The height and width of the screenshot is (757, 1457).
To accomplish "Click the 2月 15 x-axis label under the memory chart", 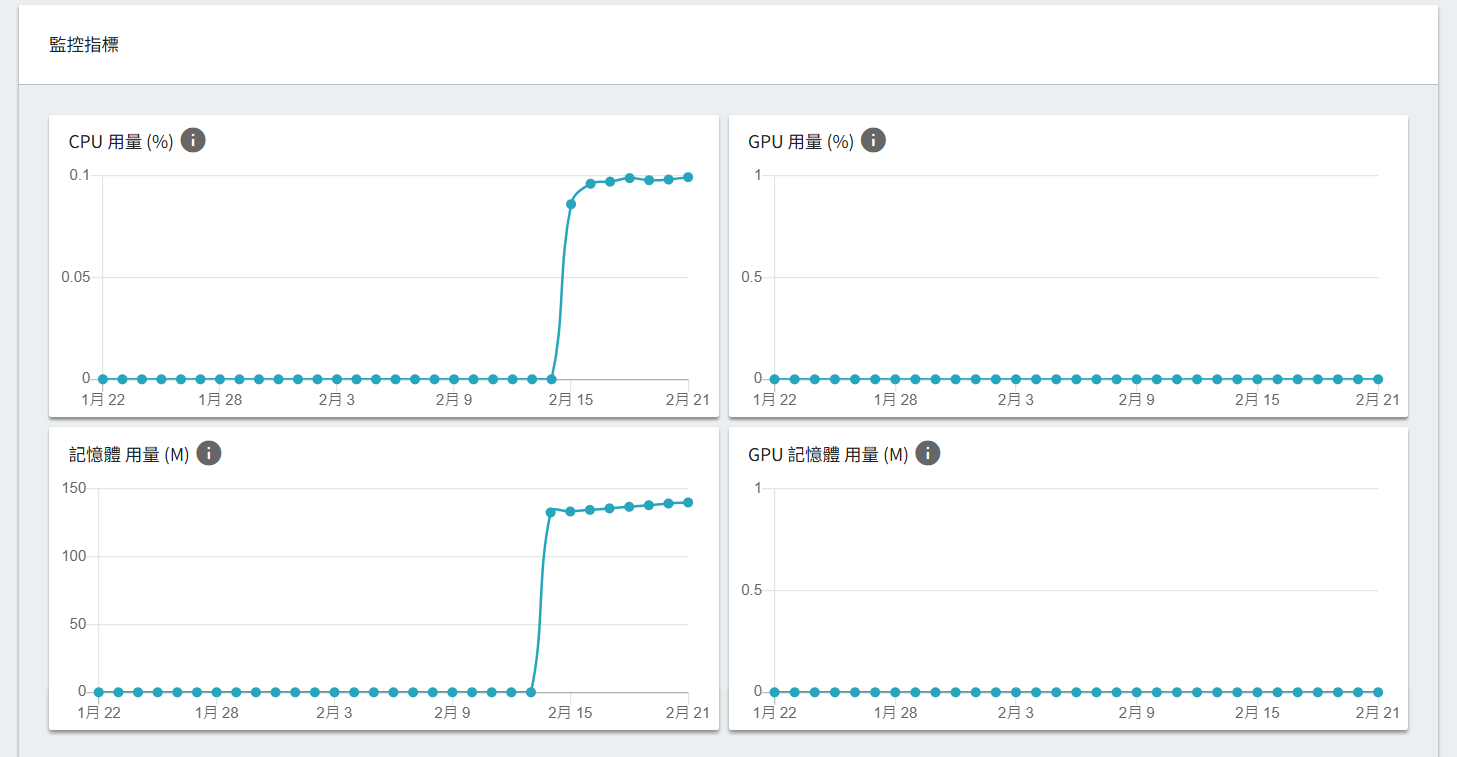I will click(569, 713).
